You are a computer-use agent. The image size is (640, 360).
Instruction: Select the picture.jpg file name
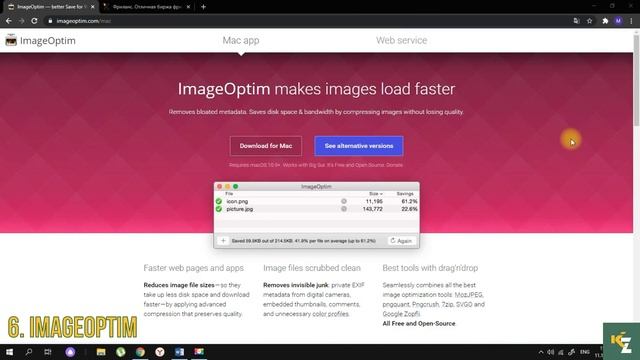click(x=240, y=209)
